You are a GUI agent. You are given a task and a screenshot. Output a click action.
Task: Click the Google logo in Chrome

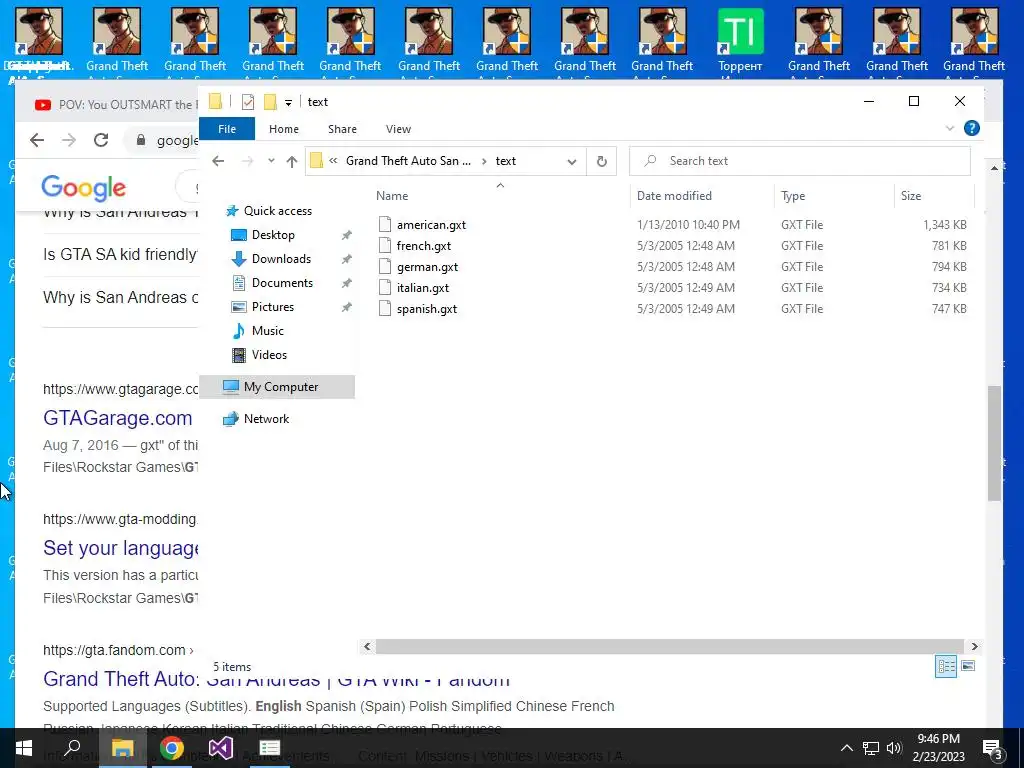83,188
